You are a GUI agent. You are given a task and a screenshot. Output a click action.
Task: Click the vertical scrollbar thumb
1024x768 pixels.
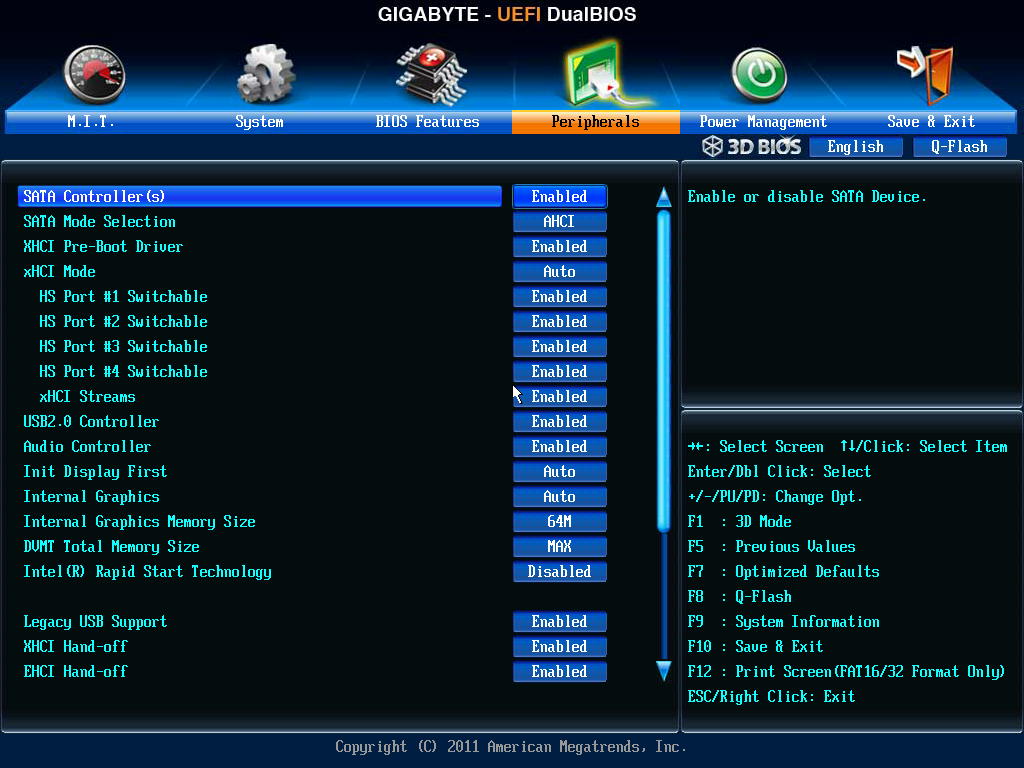click(x=664, y=370)
